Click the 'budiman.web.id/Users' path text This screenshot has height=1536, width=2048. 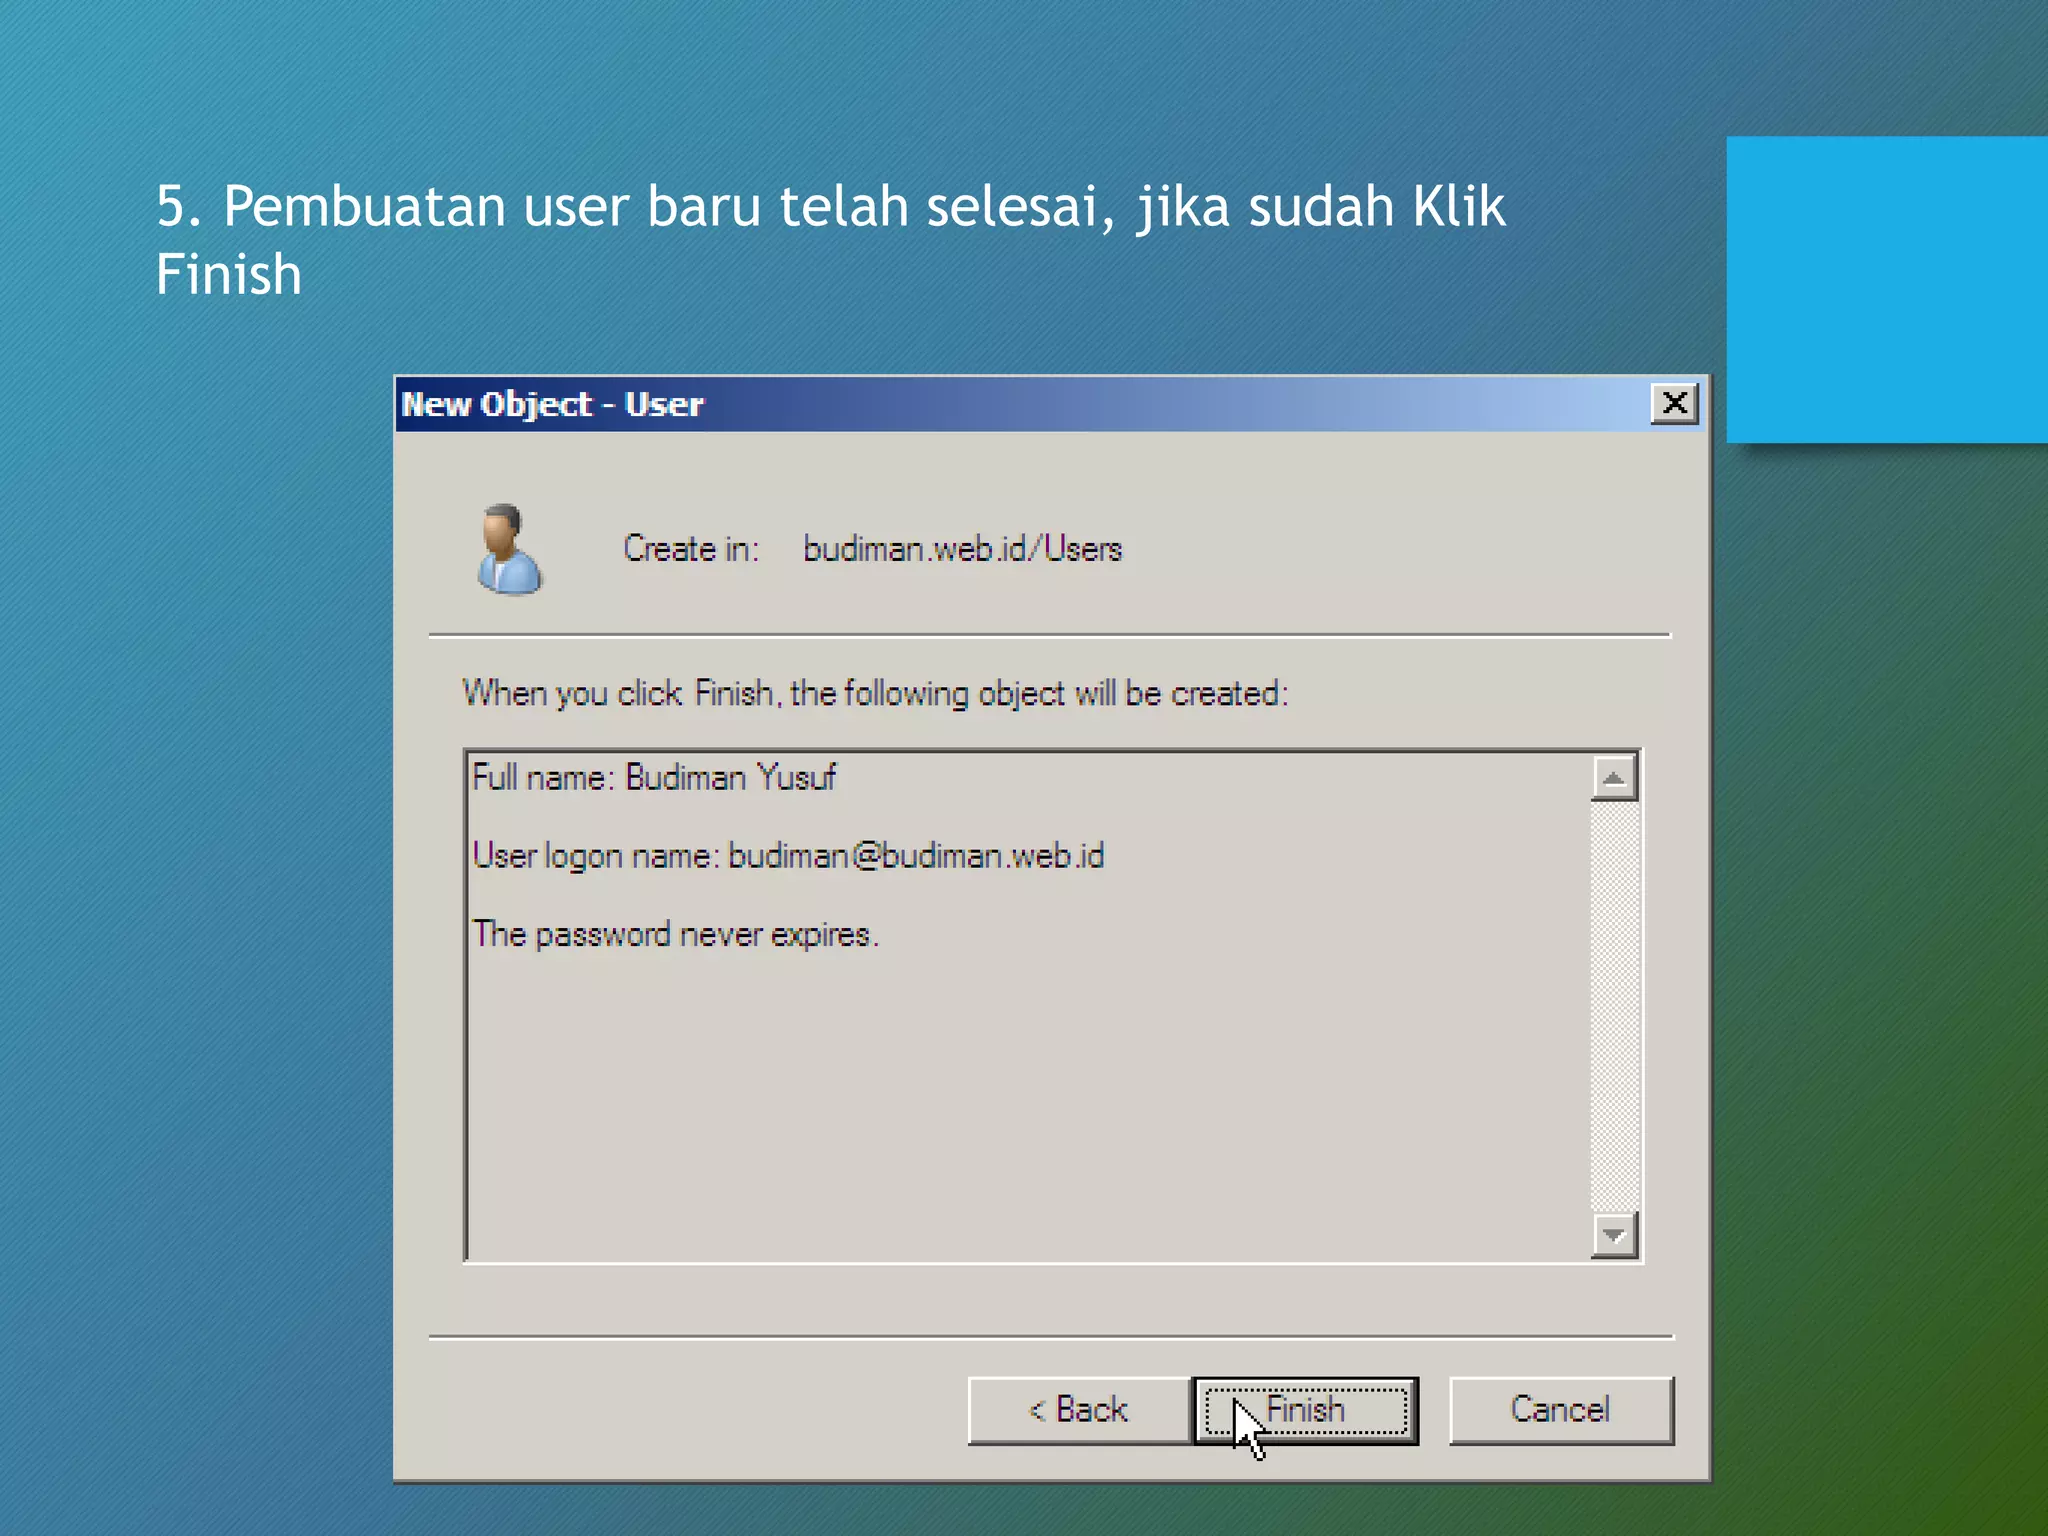click(963, 549)
